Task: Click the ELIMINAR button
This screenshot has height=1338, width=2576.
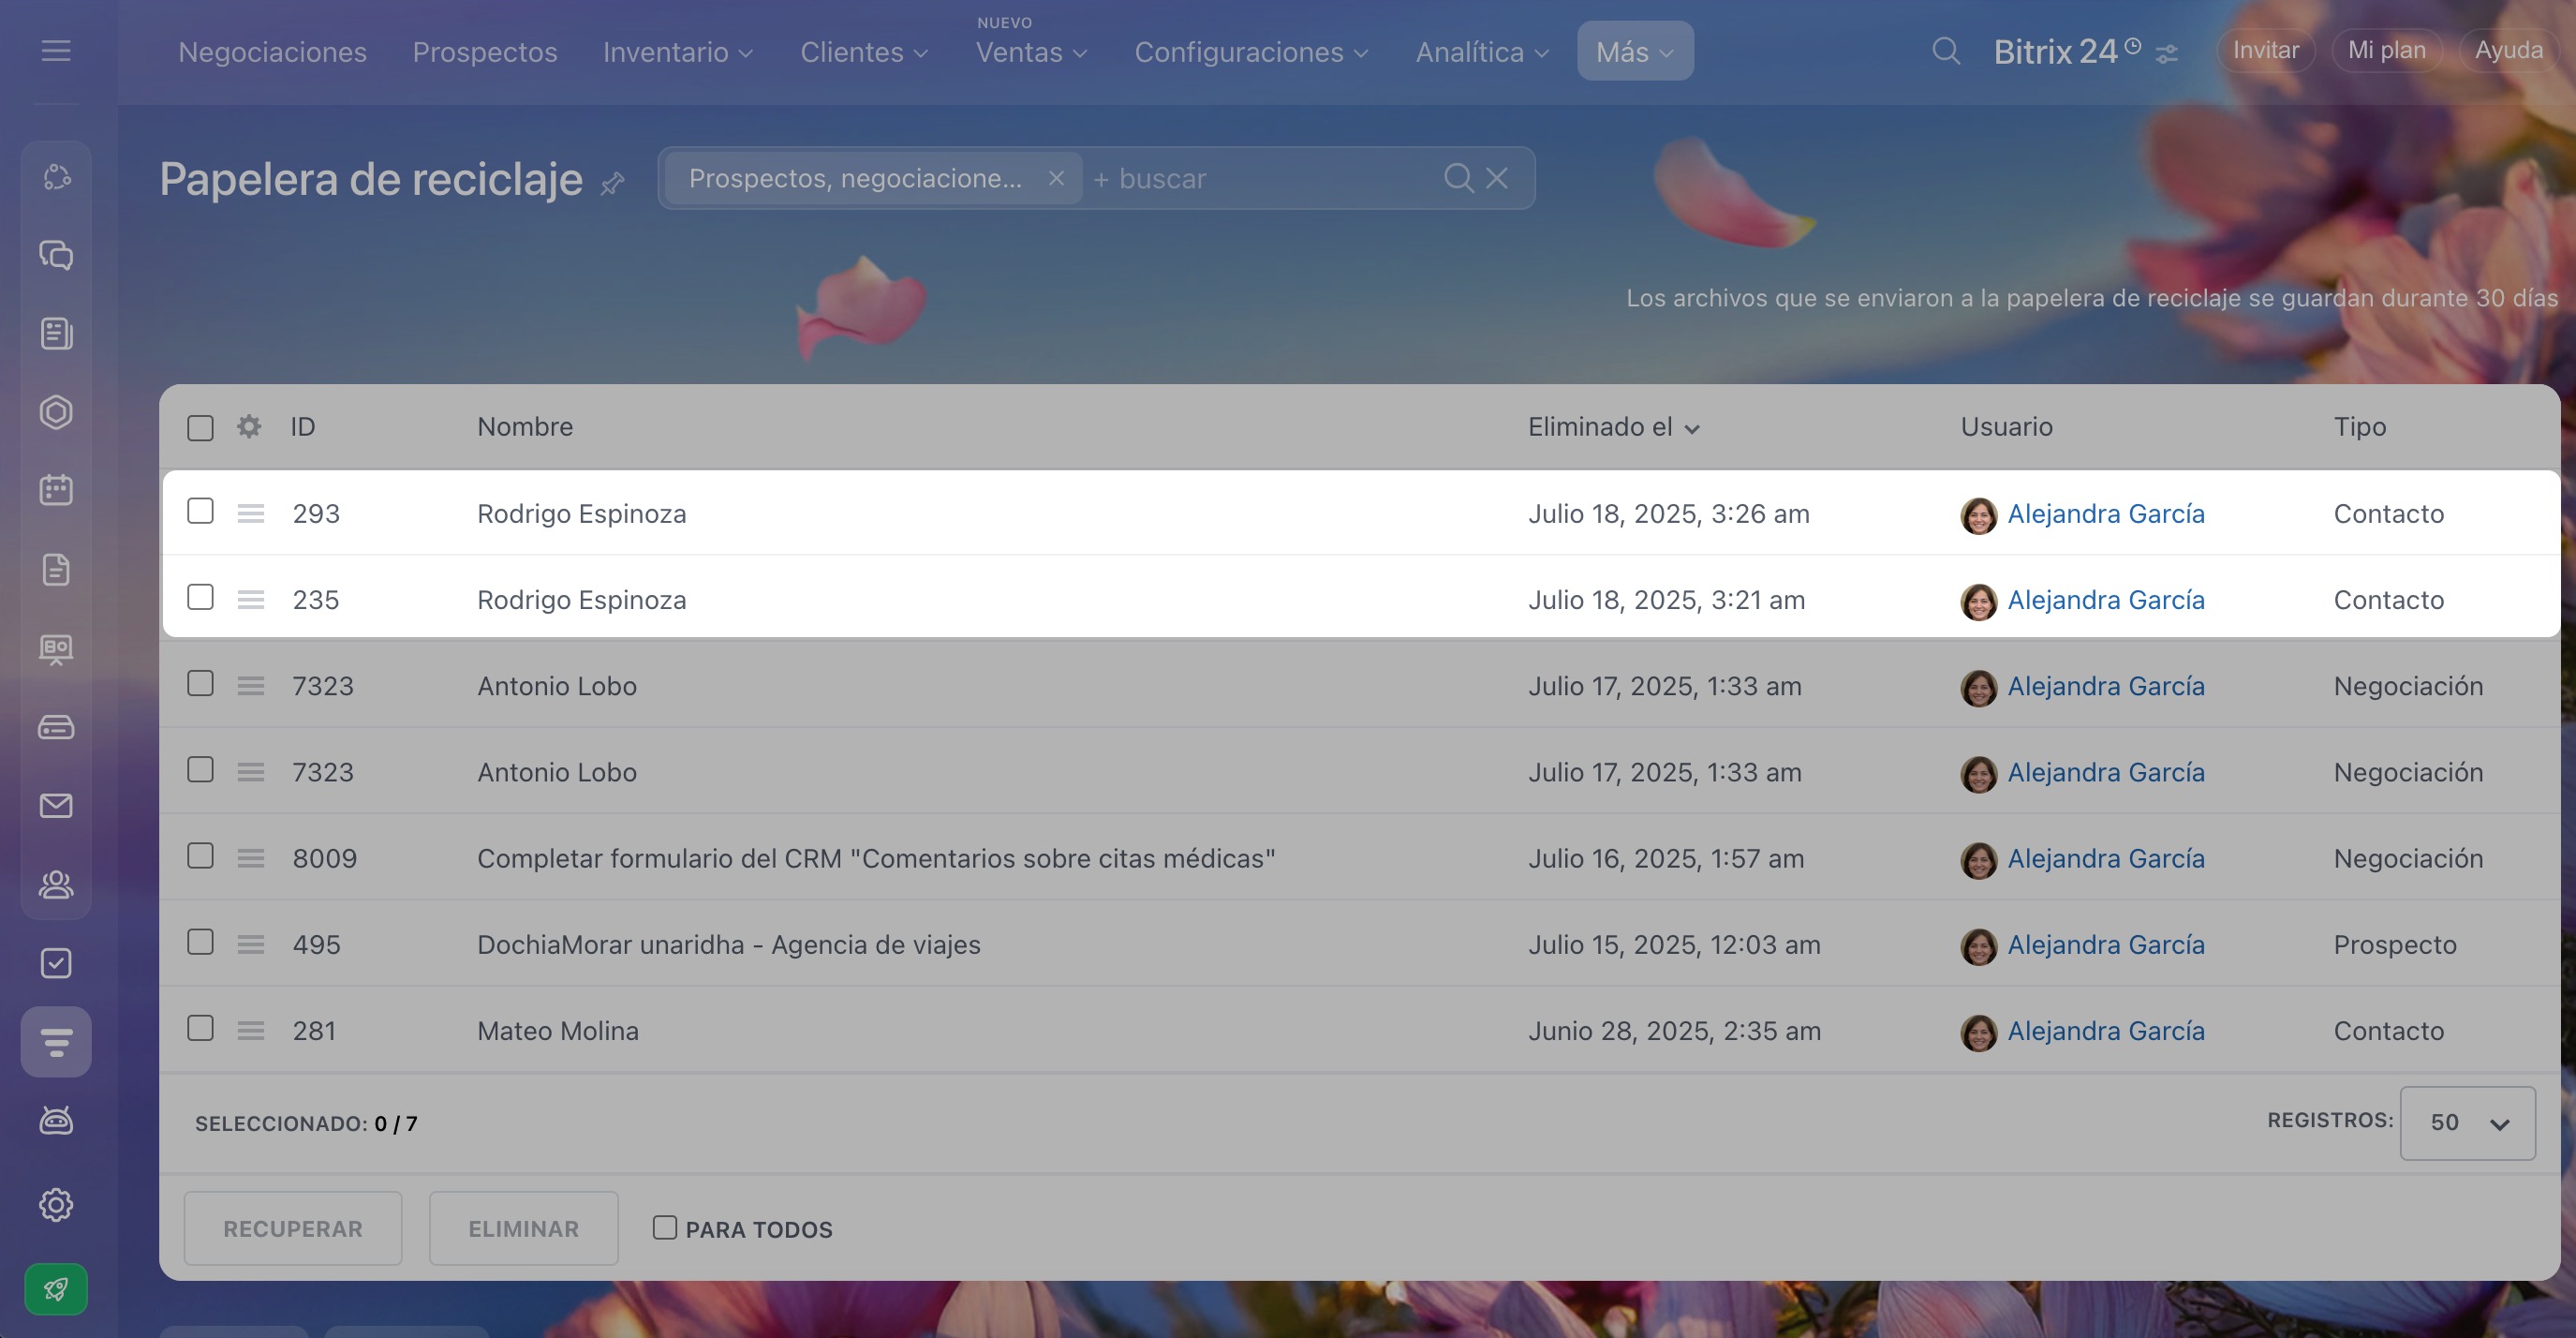Action: pyautogui.click(x=524, y=1228)
